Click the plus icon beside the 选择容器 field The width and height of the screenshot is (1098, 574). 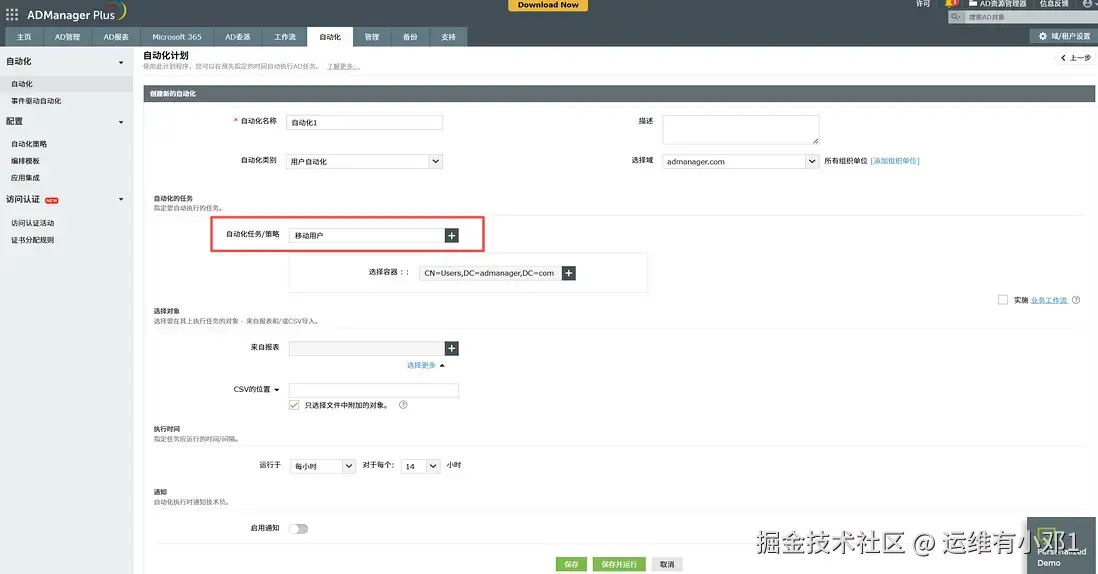click(x=569, y=273)
